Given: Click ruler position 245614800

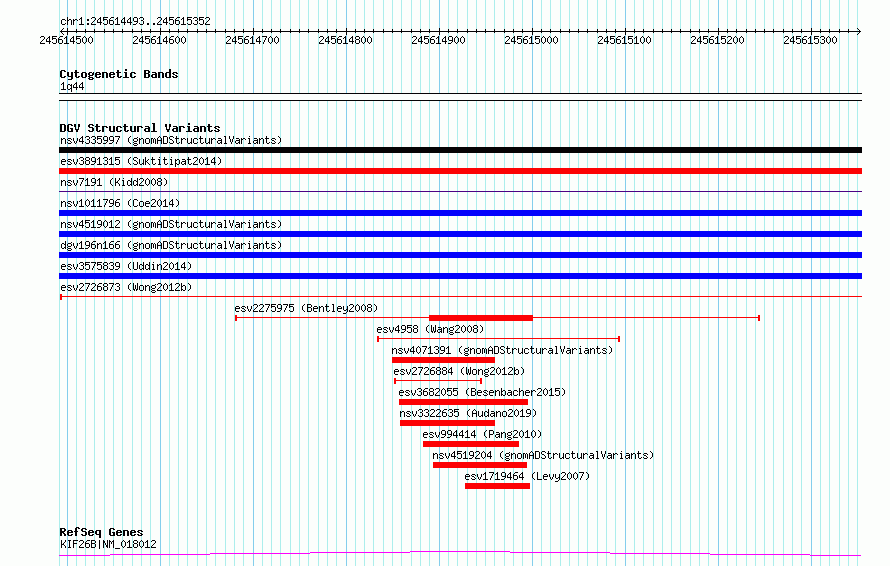Looking at the screenshot, I should click(346, 40).
